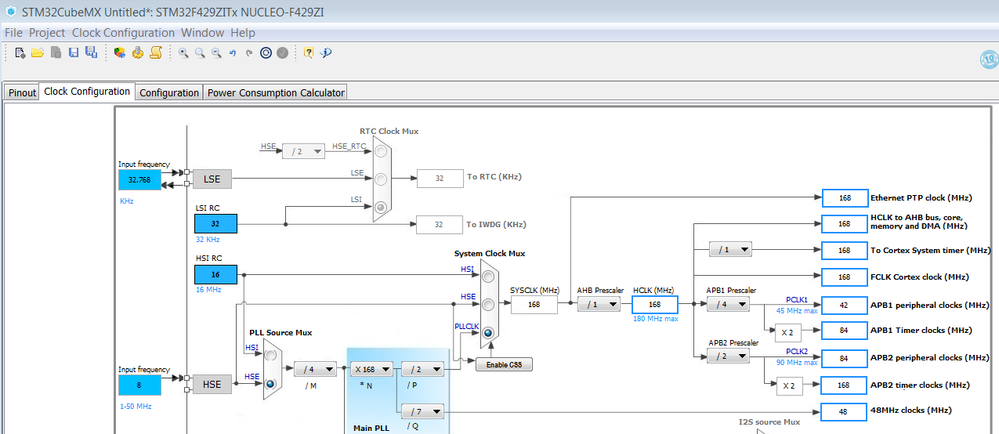
Task: Select HSE_RTC in the RTC Clock Mux
Action: (381, 151)
